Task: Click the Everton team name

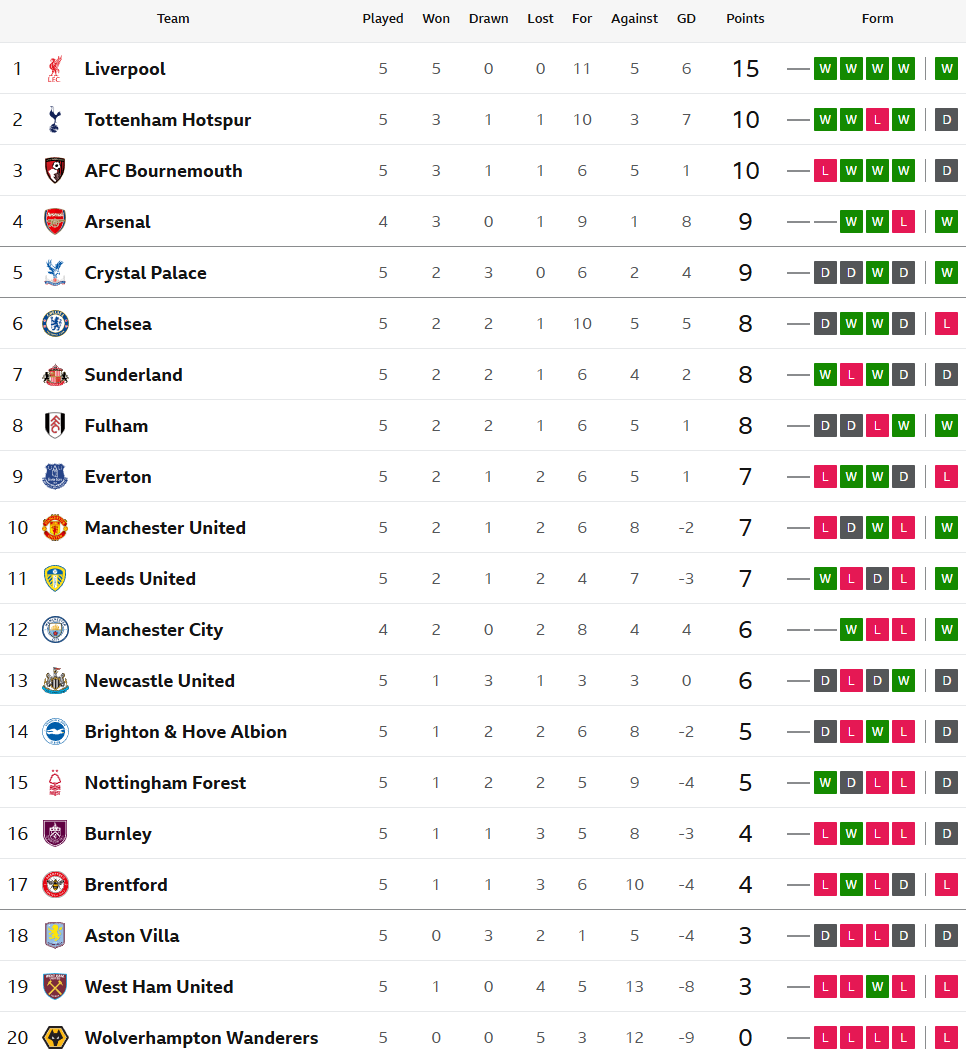Action: pos(118,477)
